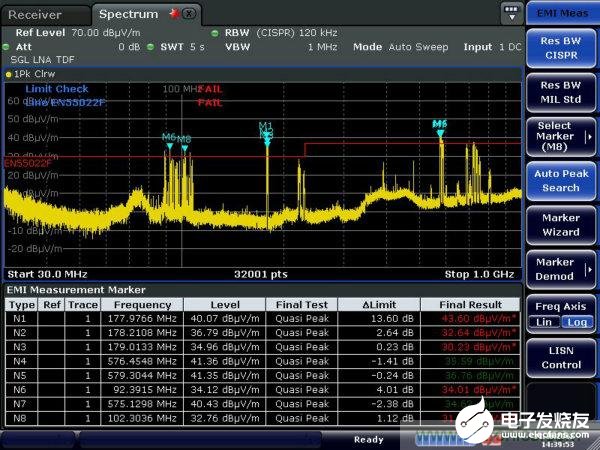The height and width of the screenshot is (450, 600).
Task: Click the yellow 1Pk Clrw trace indicator
Action: click(x=29, y=74)
